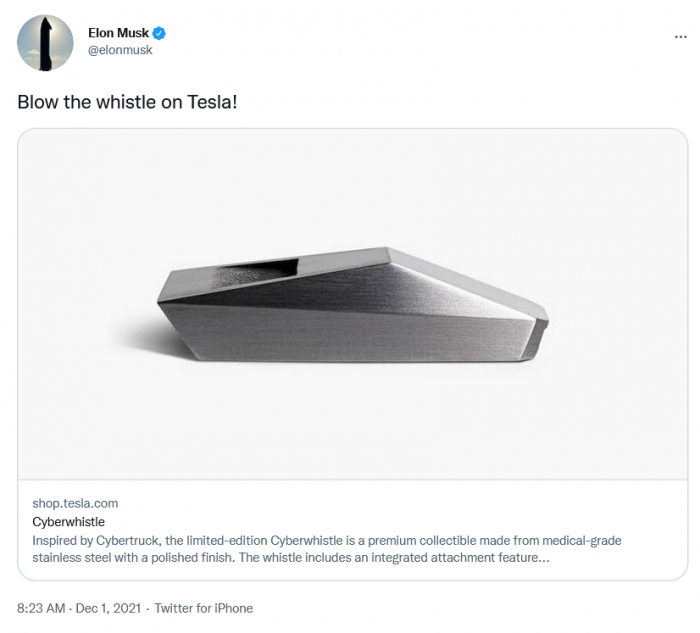Open the Twitter for iPhone source link
Viewport: 700px width, 633px height.
pyautogui.click(x=203, y=608)
